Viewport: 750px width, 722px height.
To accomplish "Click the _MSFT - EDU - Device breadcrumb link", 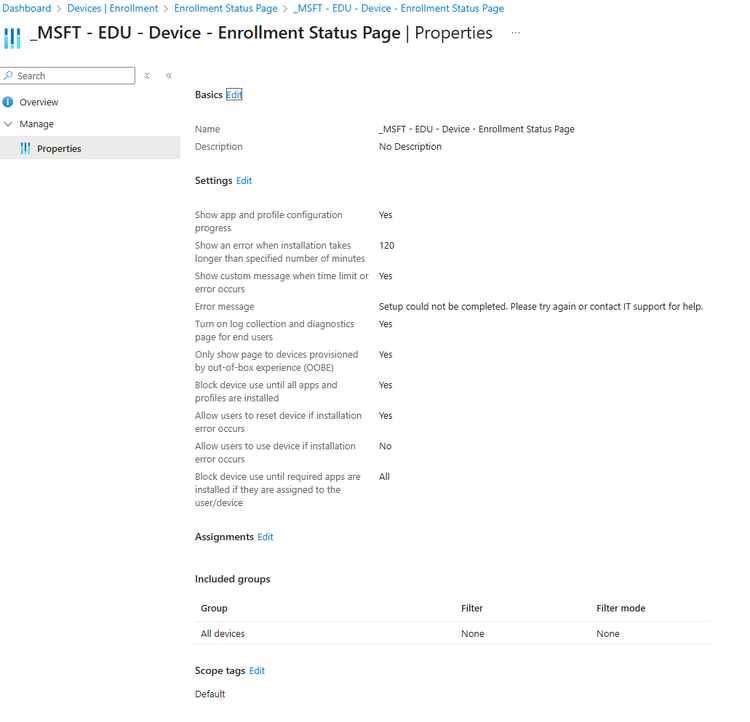I will click(398, 9).
